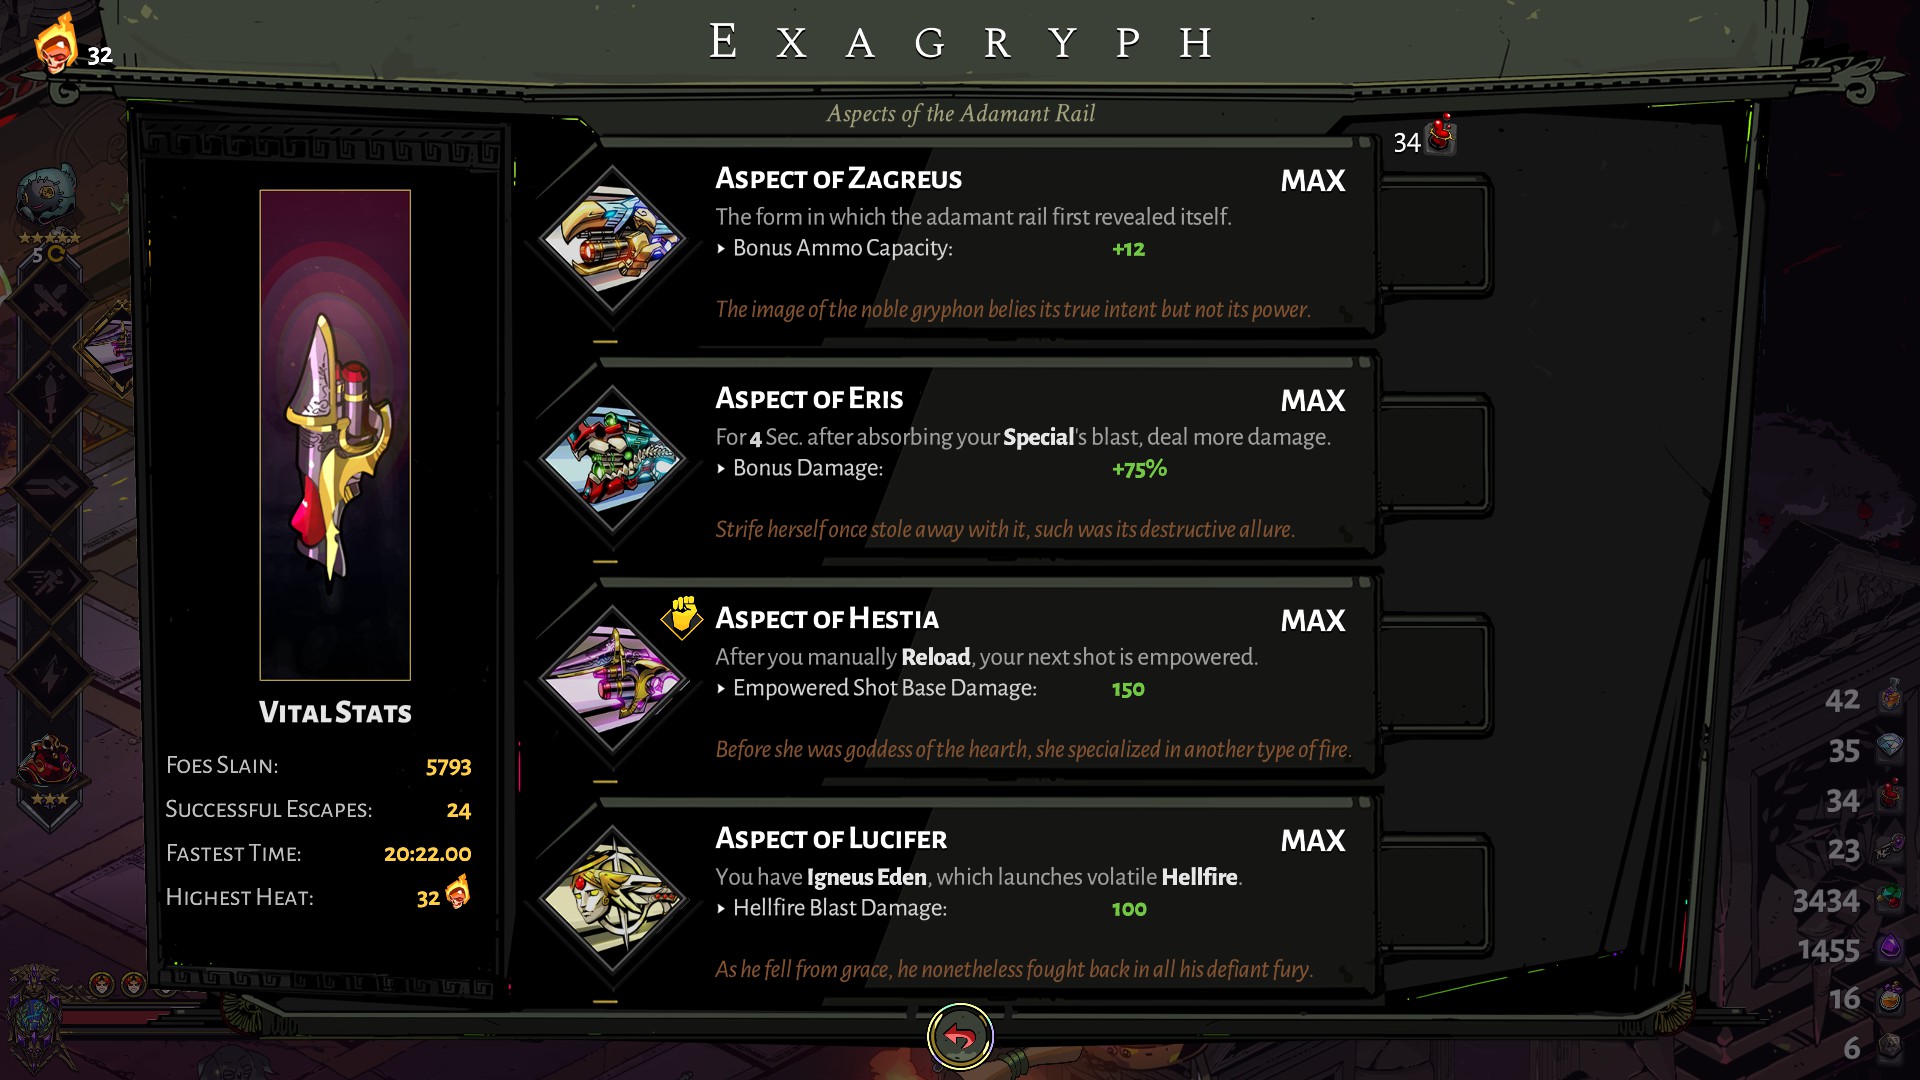This screenshot has width=1920, height=1080.
Task: Expand the Bonus Damage bullet arrow
Action: (x=721, y=469)
